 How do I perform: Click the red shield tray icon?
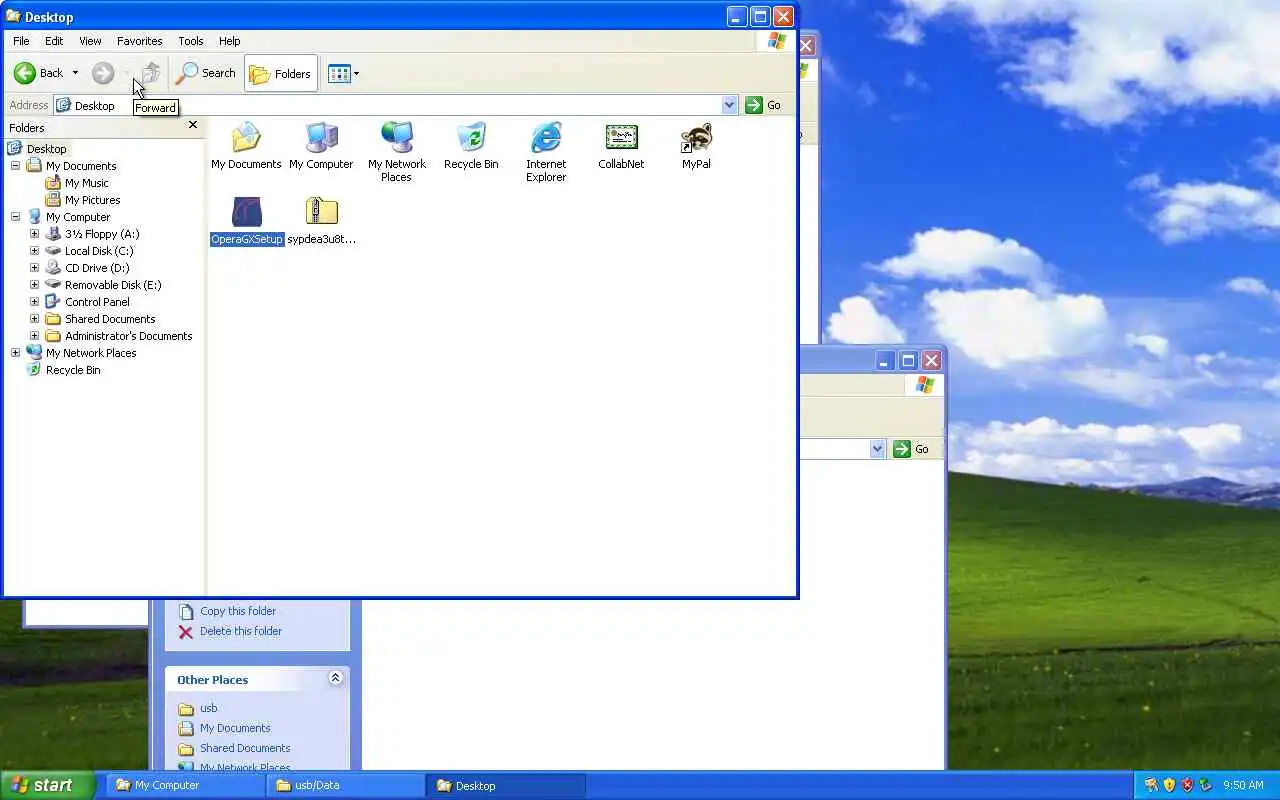(1187, 785)
